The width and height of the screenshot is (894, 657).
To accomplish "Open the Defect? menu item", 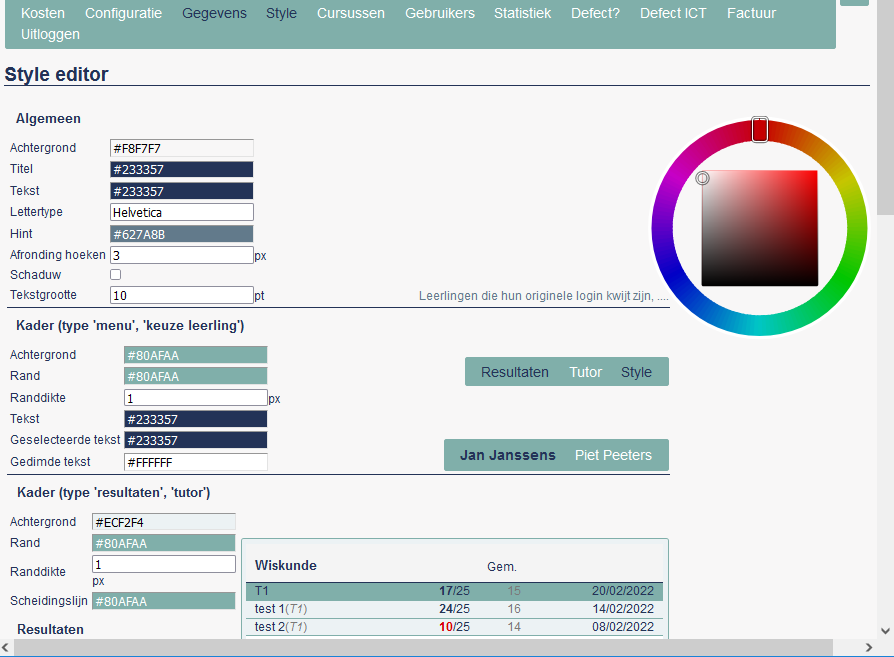I will click(x=595, y=13).
